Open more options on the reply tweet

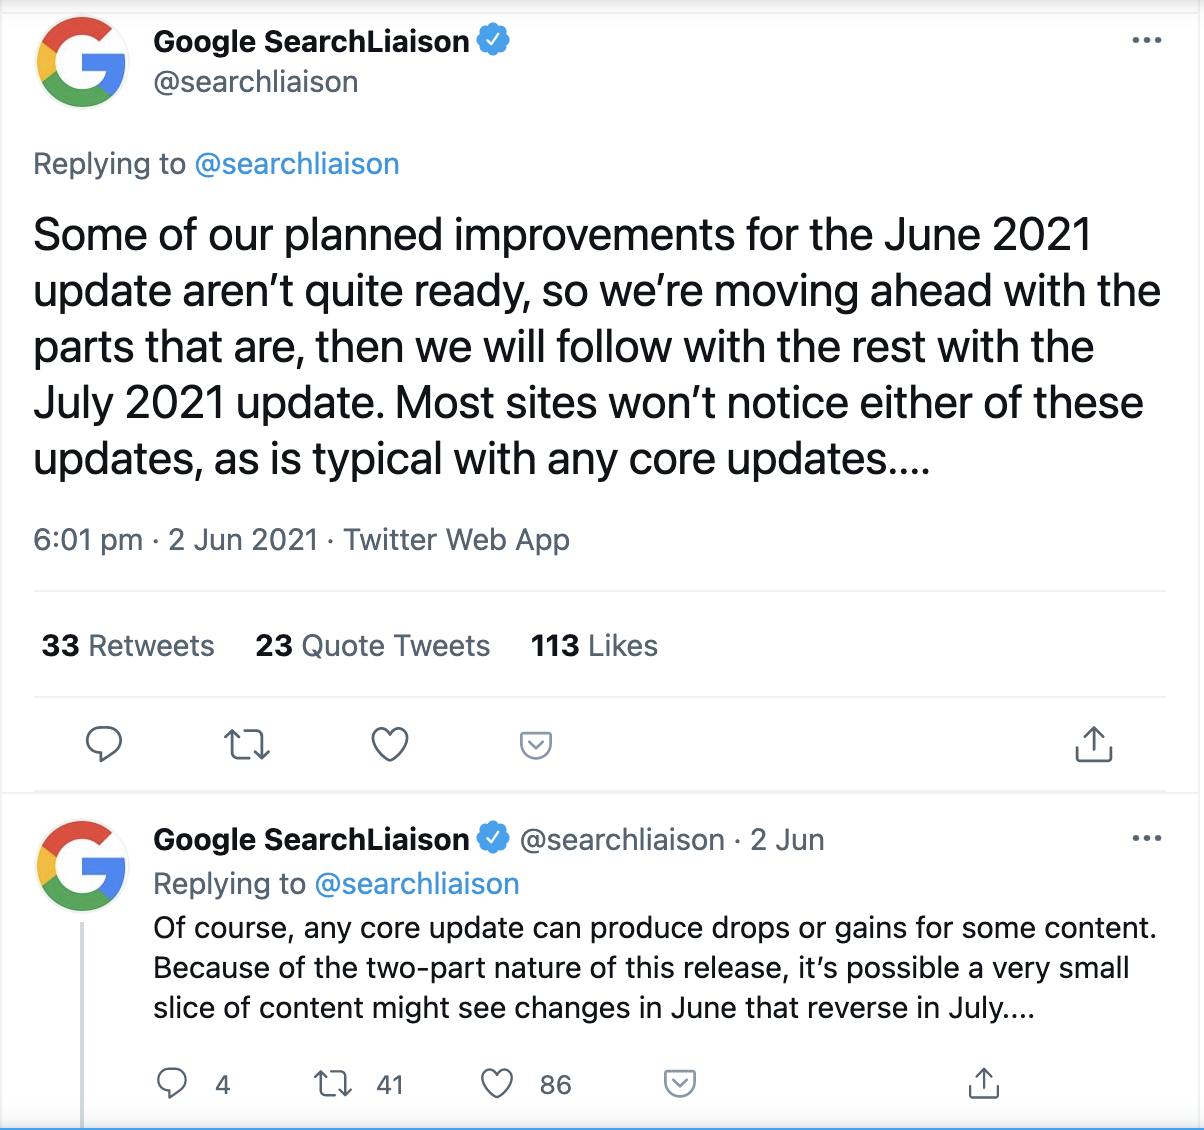click(x=1147, y=838)
